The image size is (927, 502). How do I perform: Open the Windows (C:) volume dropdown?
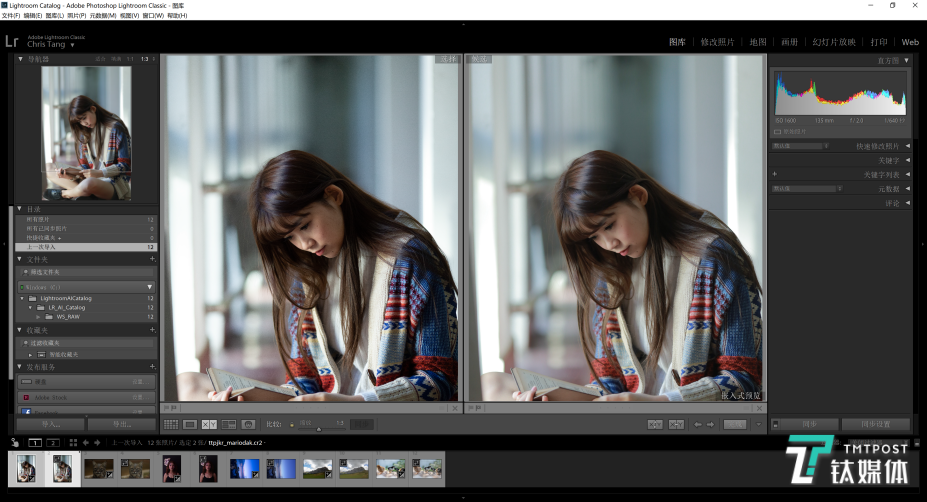point(148,287)
